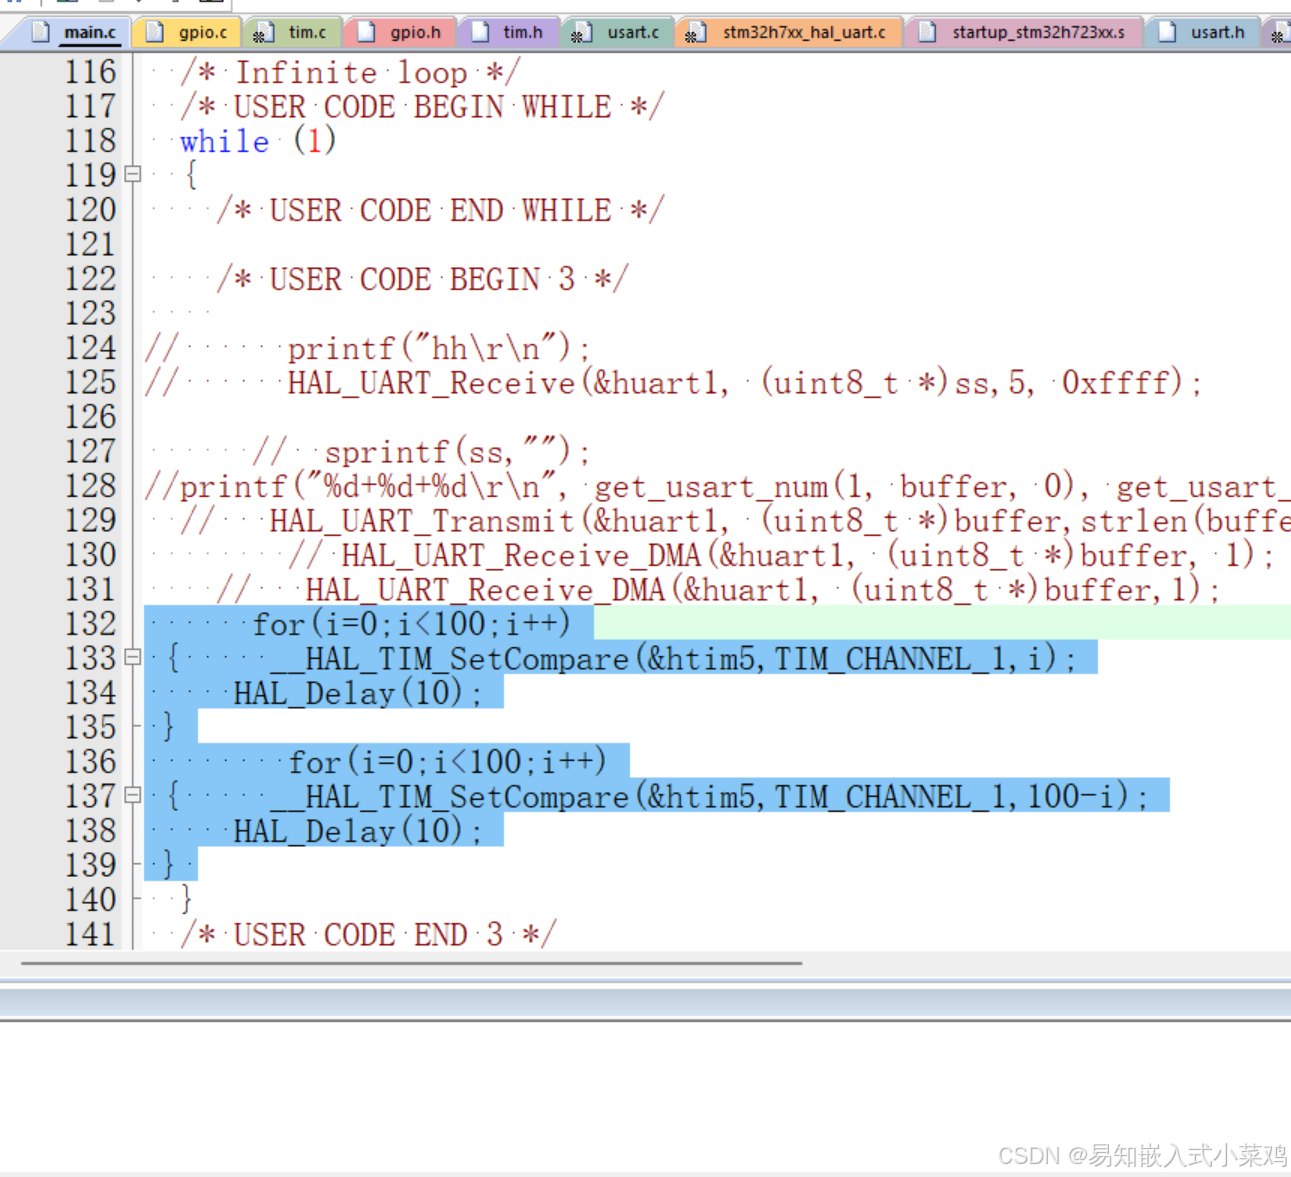Click the file icon on the main.c tab

[40, 31]
